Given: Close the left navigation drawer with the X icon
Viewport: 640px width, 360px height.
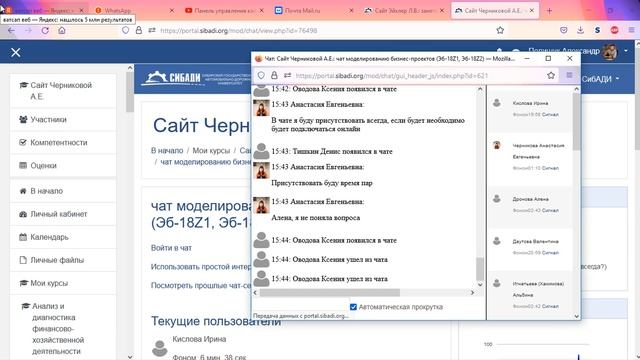Looking at the screenshot, I should (16, 52).
